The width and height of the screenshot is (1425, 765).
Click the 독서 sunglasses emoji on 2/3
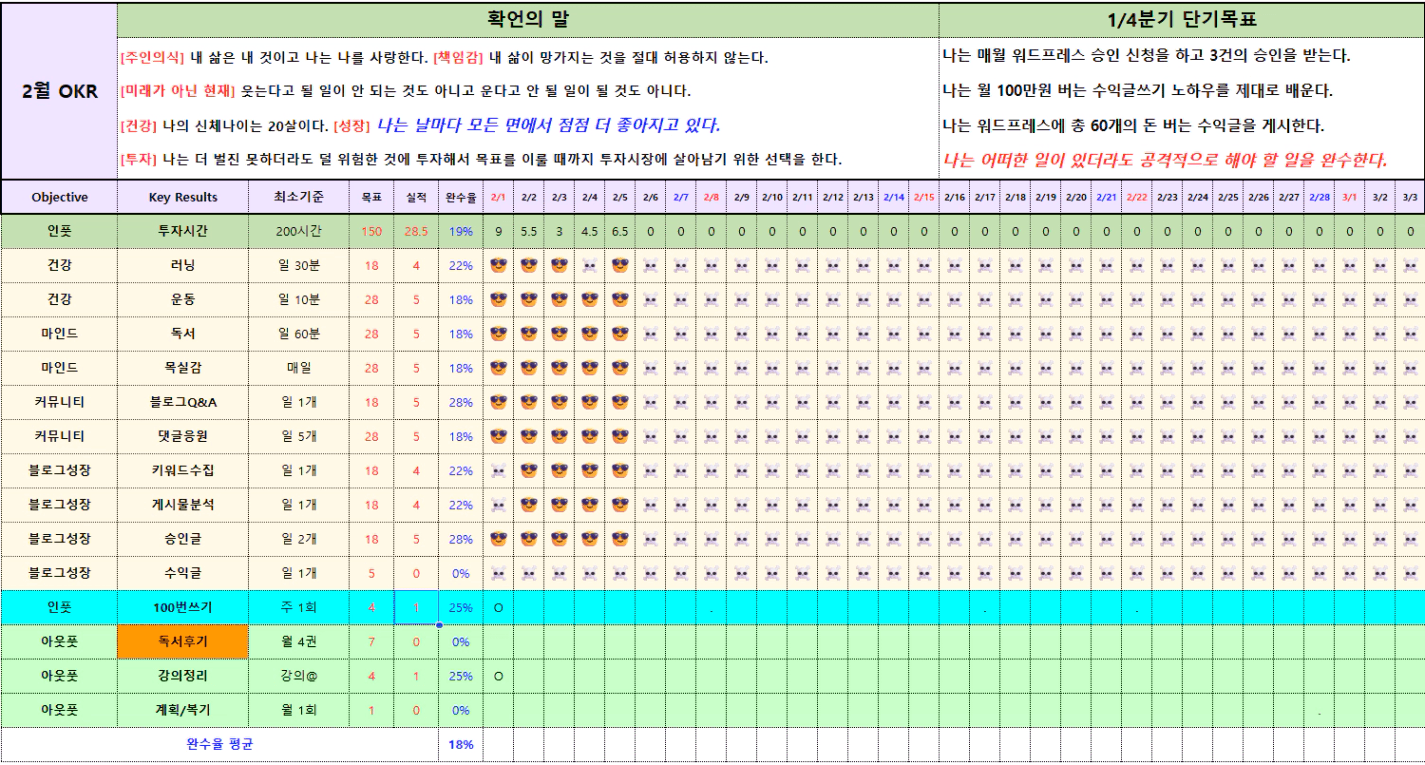tap(560, 334)
